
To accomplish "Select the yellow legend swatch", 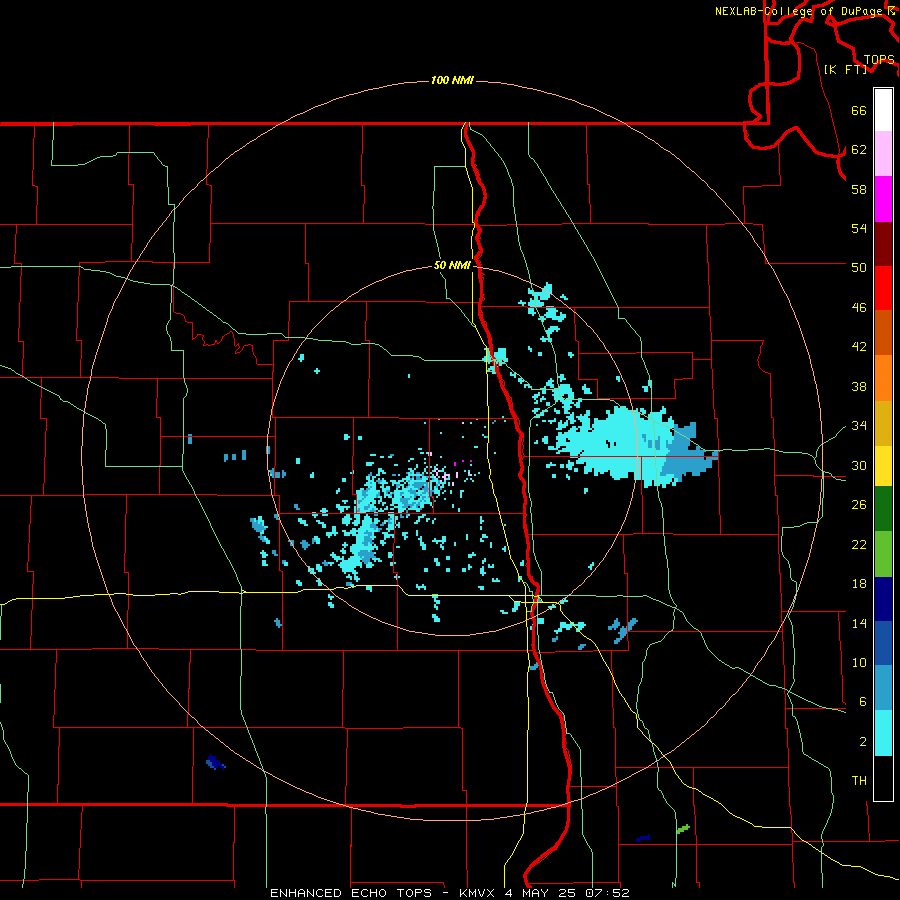I will (x=883, y=466).
